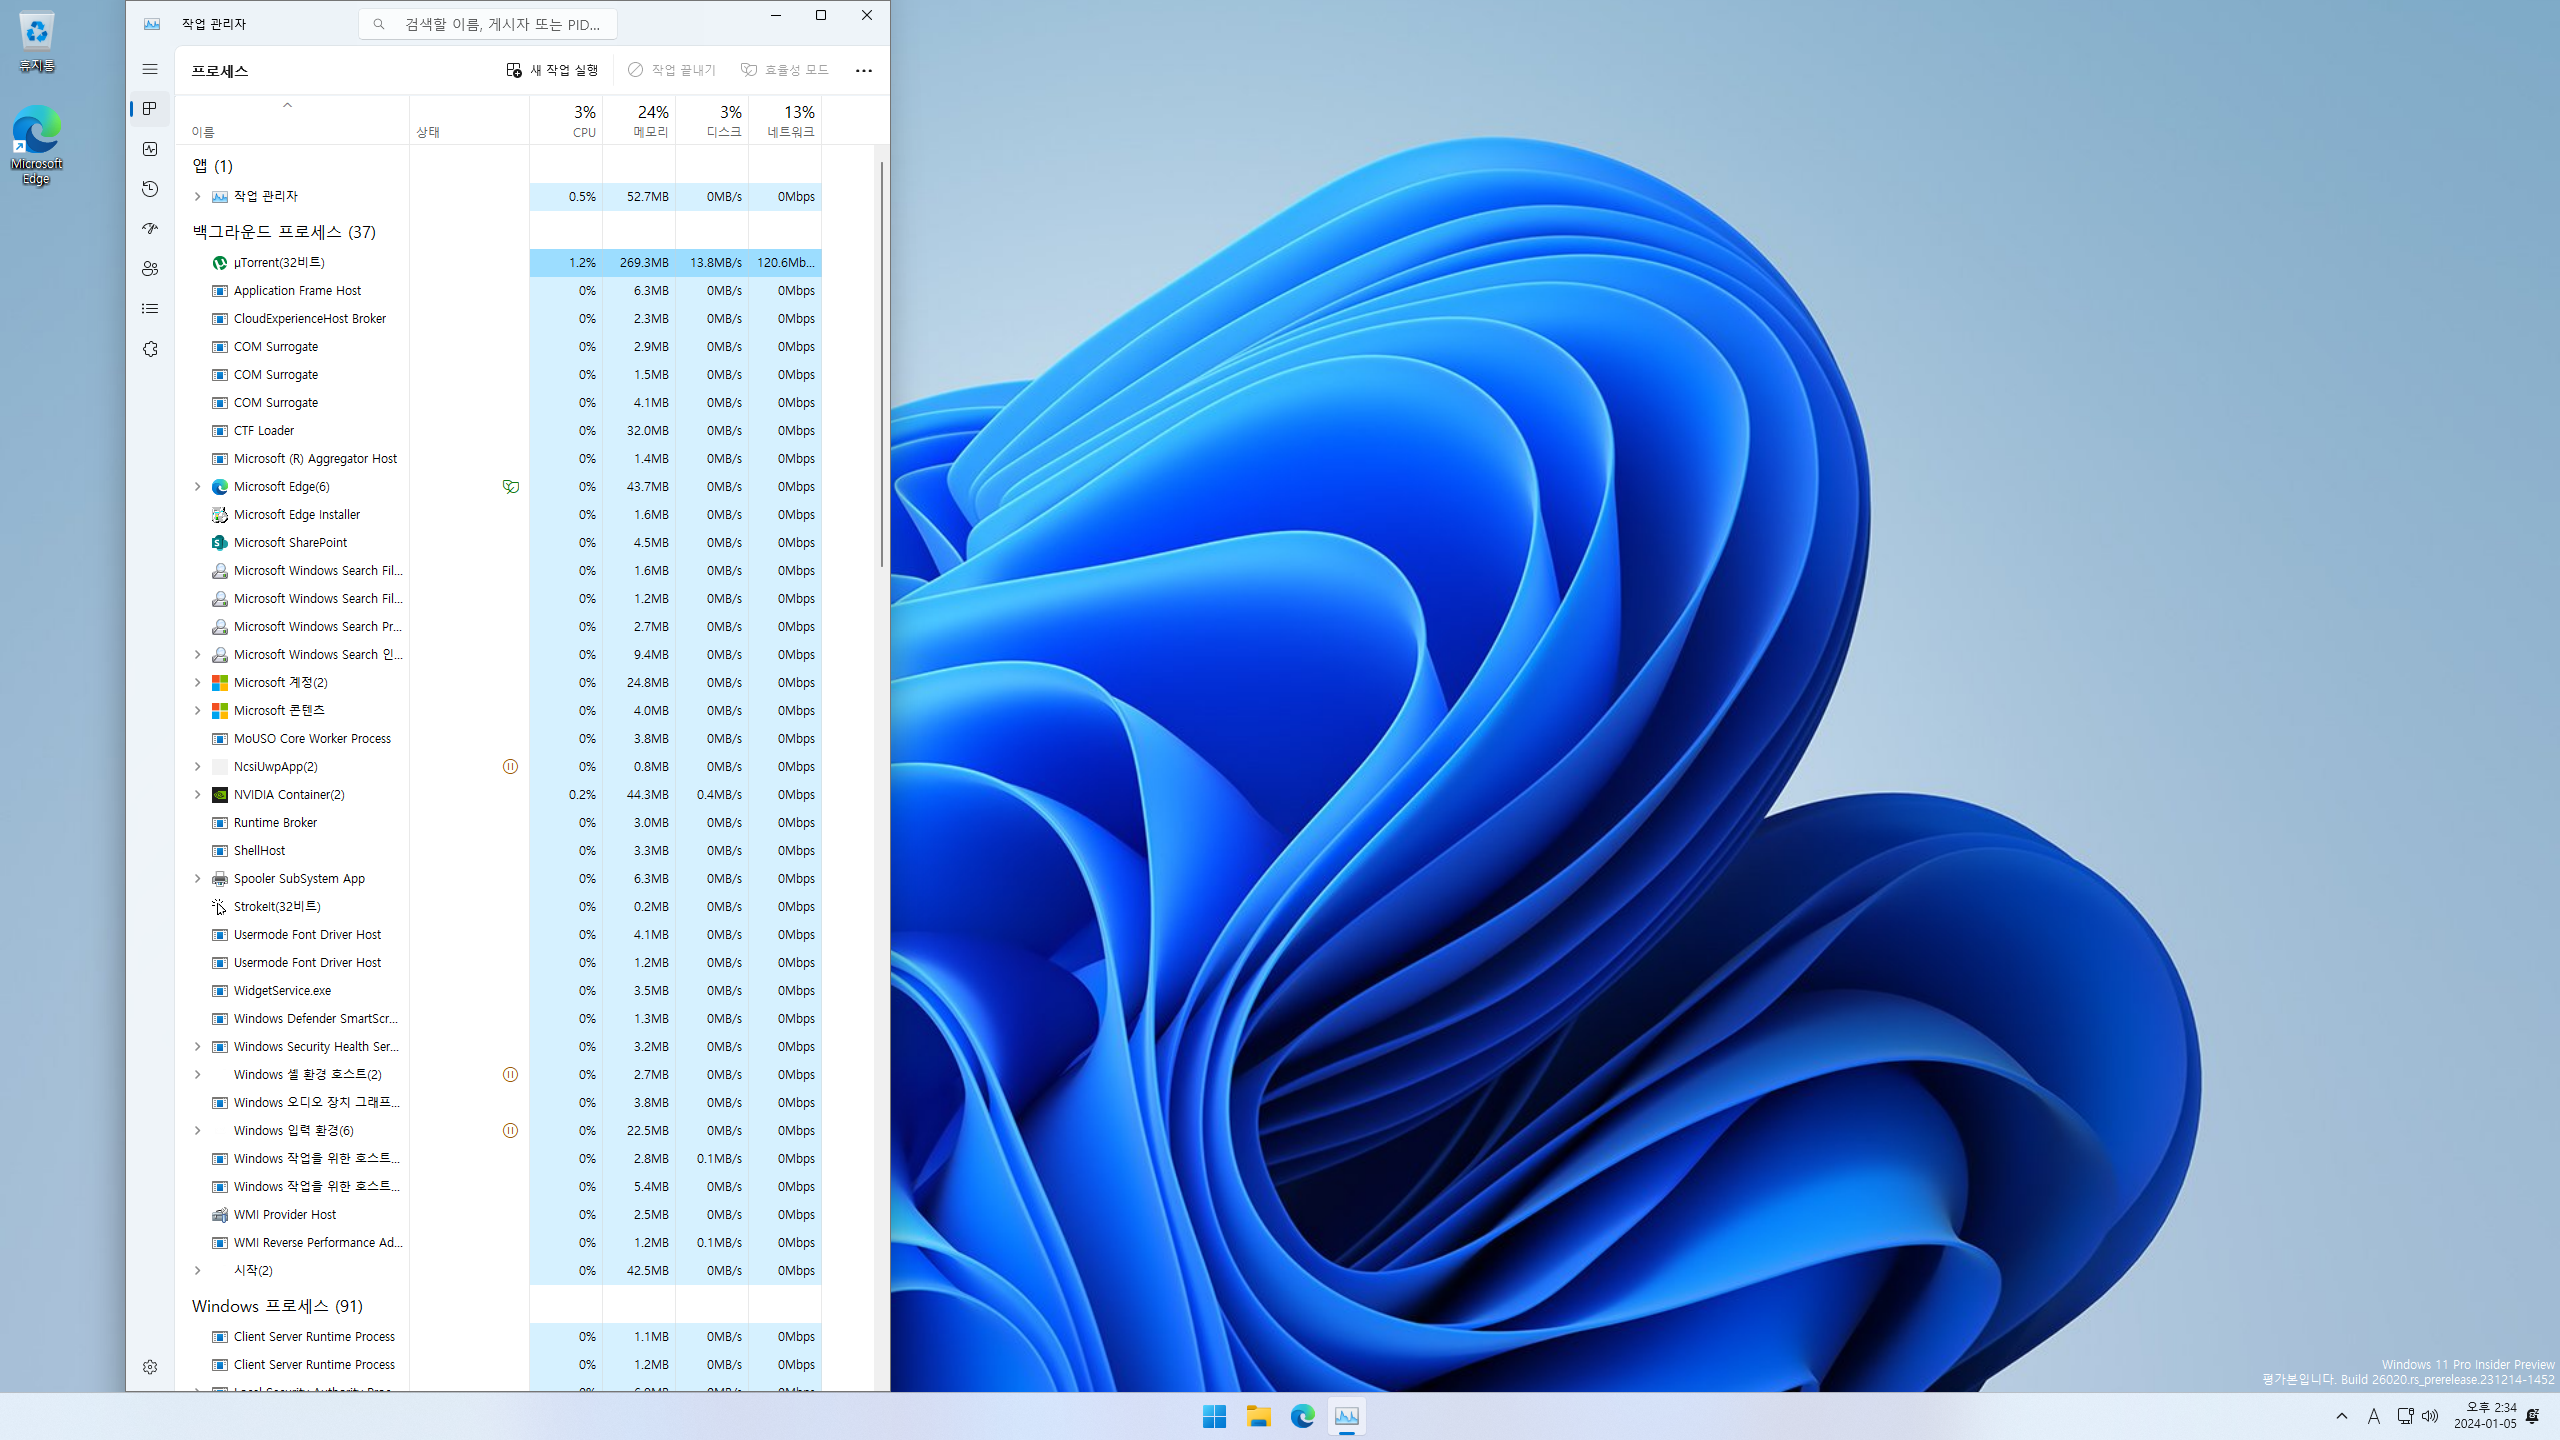Screen dimensions: 2560x1440
Task: Expand the 시작(2) group
Action: (x=197, y=1270)
